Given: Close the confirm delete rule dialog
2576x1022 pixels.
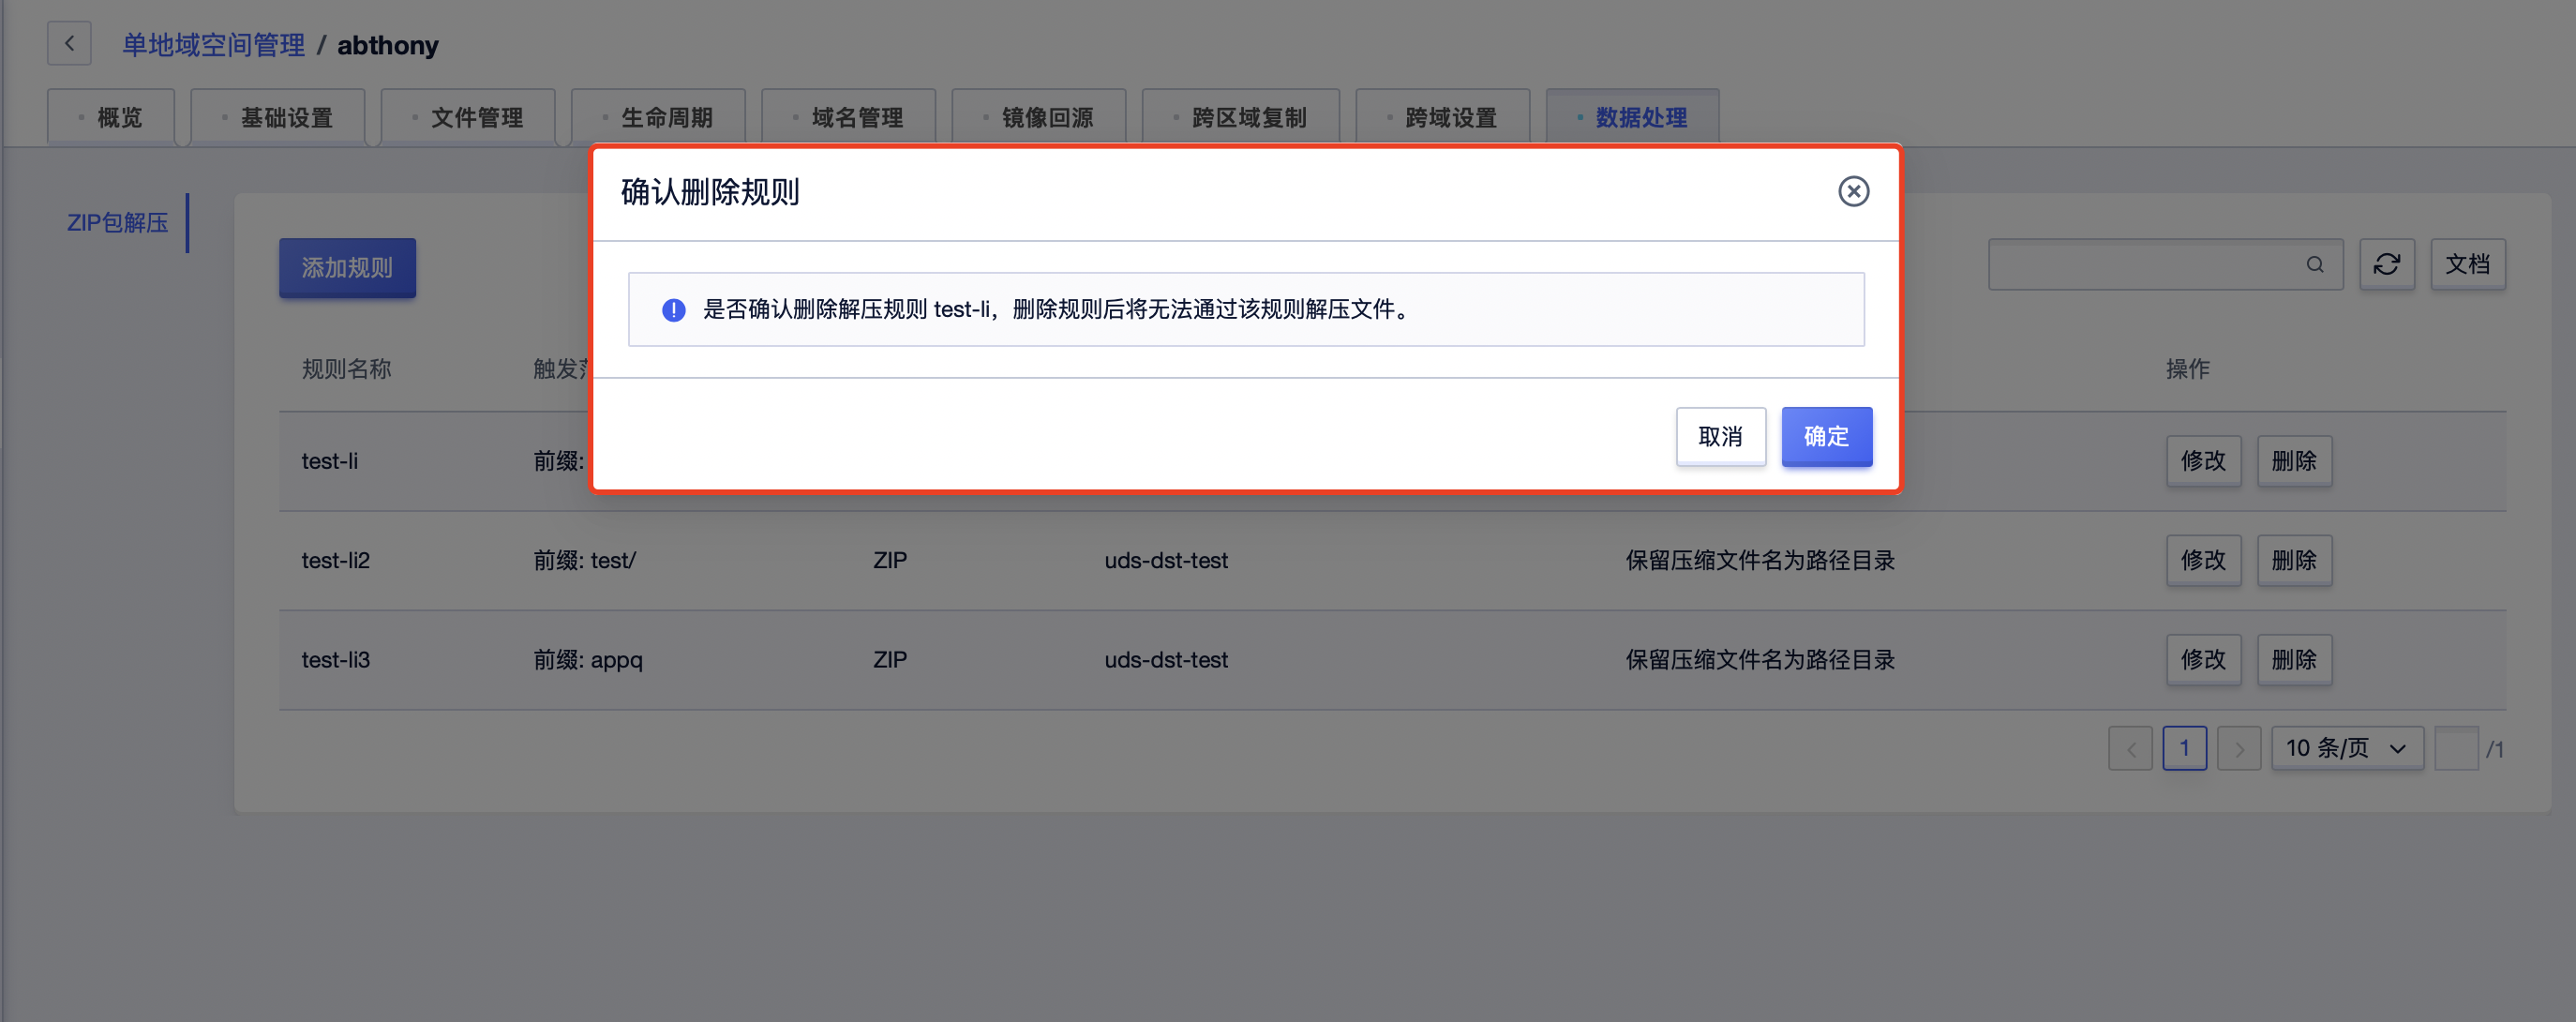Looking at the screenshot, I should point(1853,191).
